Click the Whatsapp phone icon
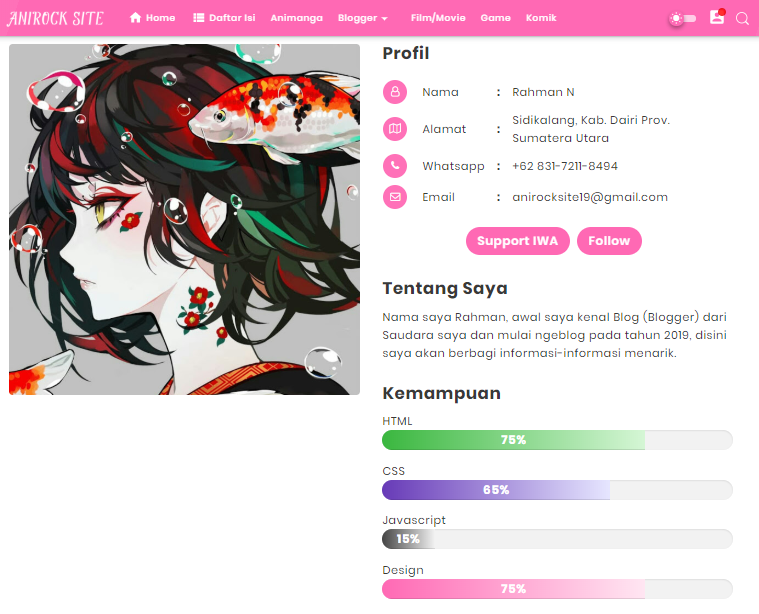This screenshot has height=614, width=759. (x=395, y=166)
